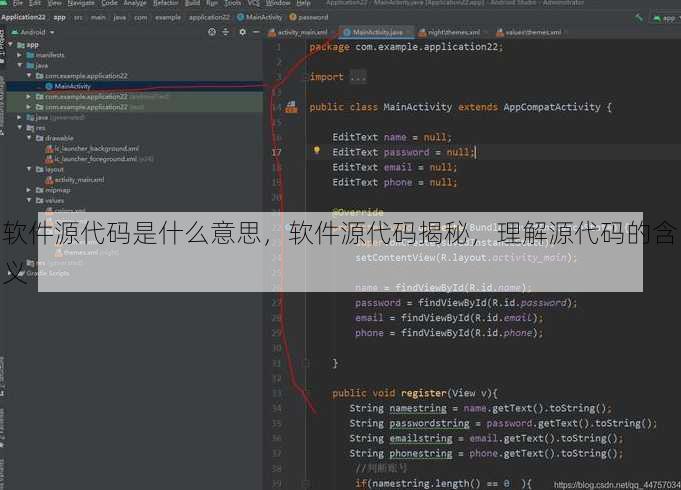Collapse the app module node arrow
The height and width of the screenshot is (490, 681).
(11, 44)
